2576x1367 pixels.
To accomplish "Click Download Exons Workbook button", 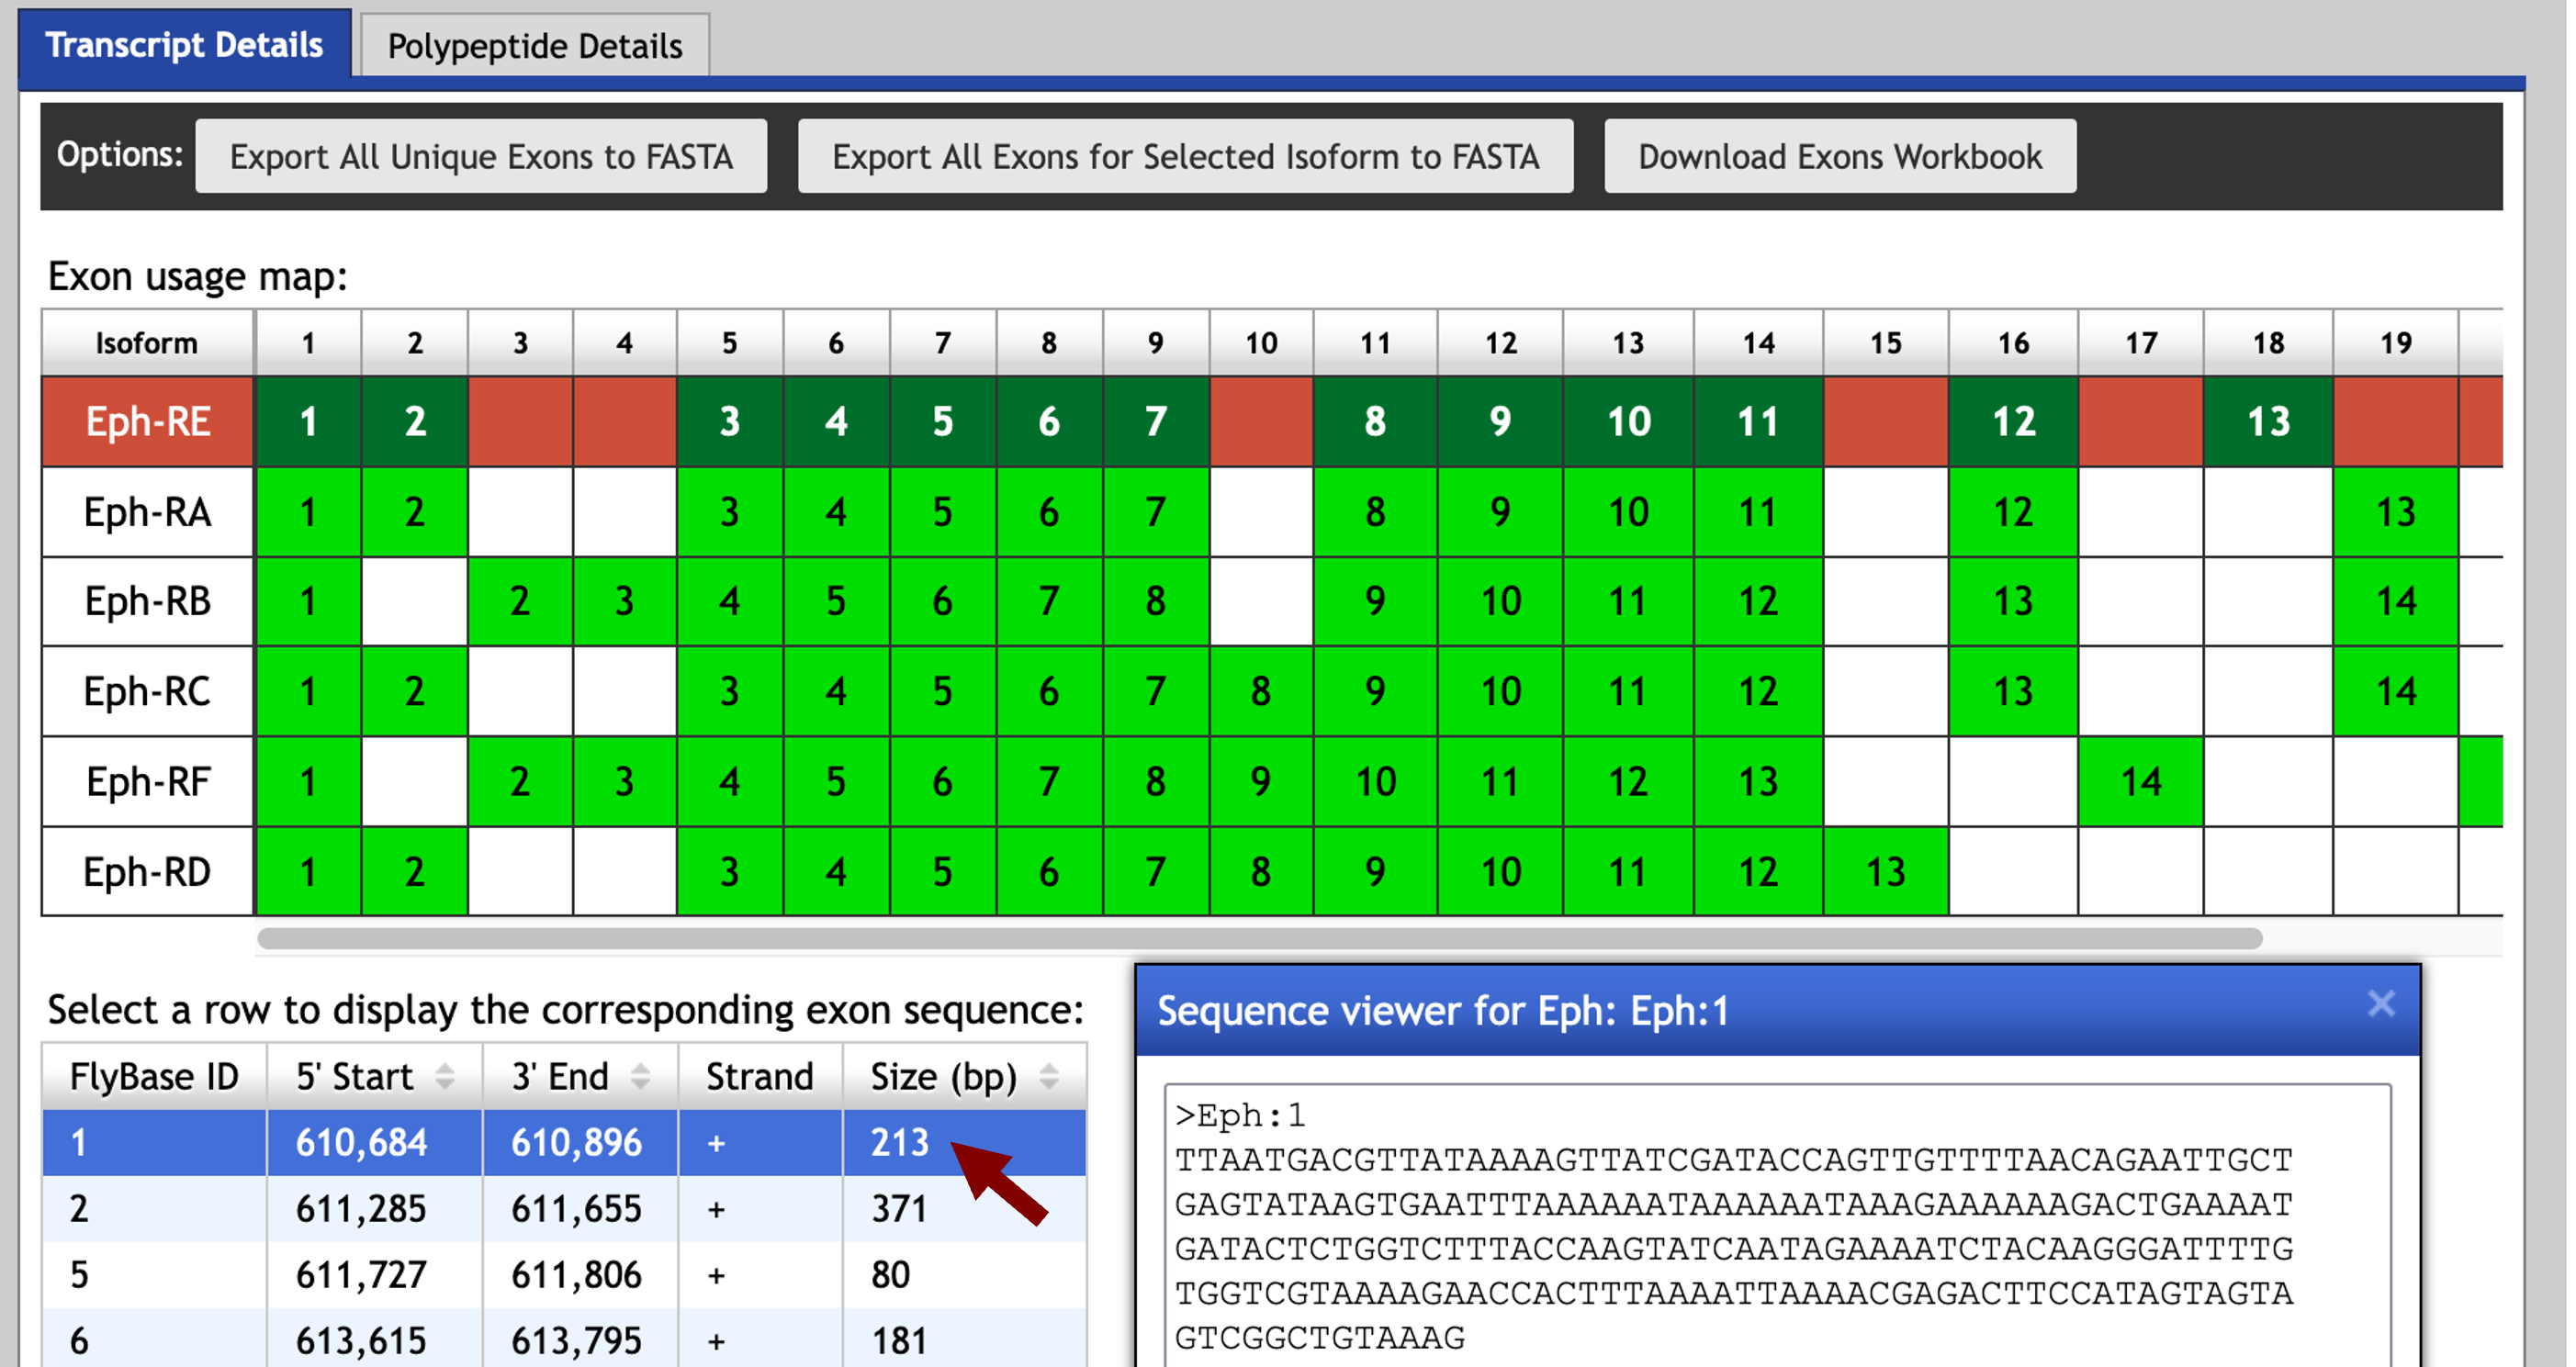I will 1840,156.
